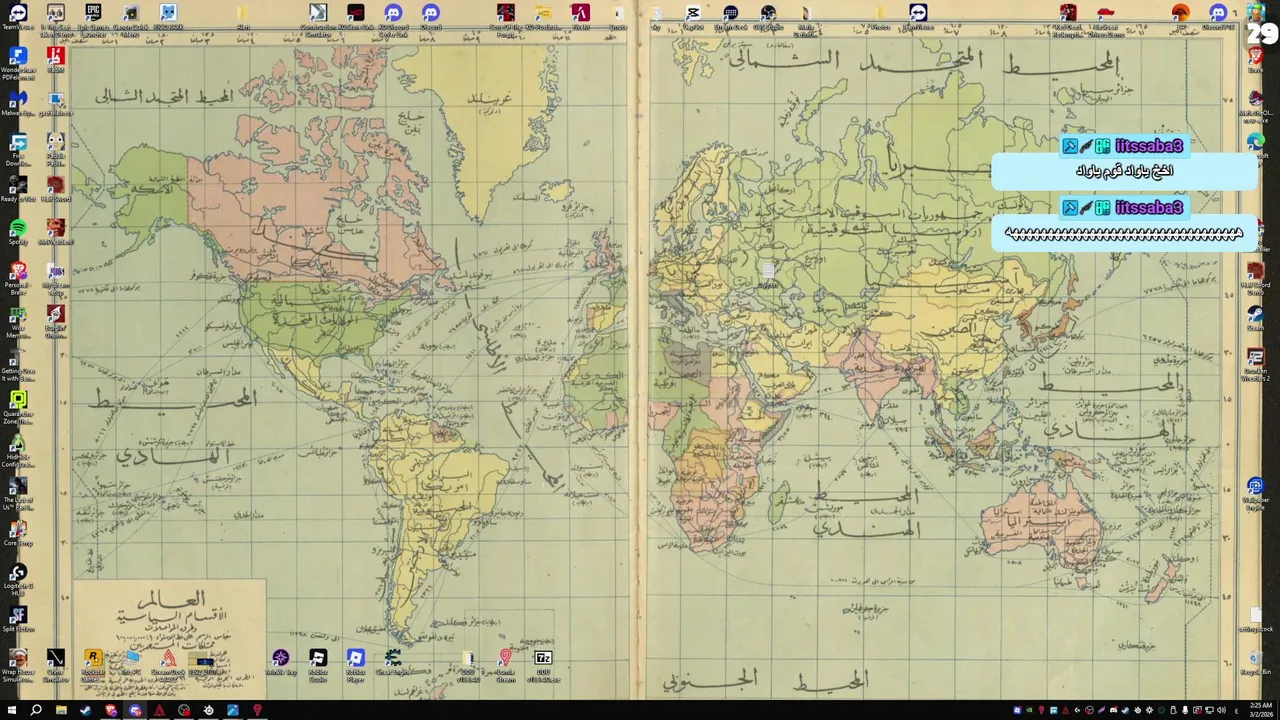Select the Sons Of The Forest shortcut
The image size is (1280, 720).
506,19
